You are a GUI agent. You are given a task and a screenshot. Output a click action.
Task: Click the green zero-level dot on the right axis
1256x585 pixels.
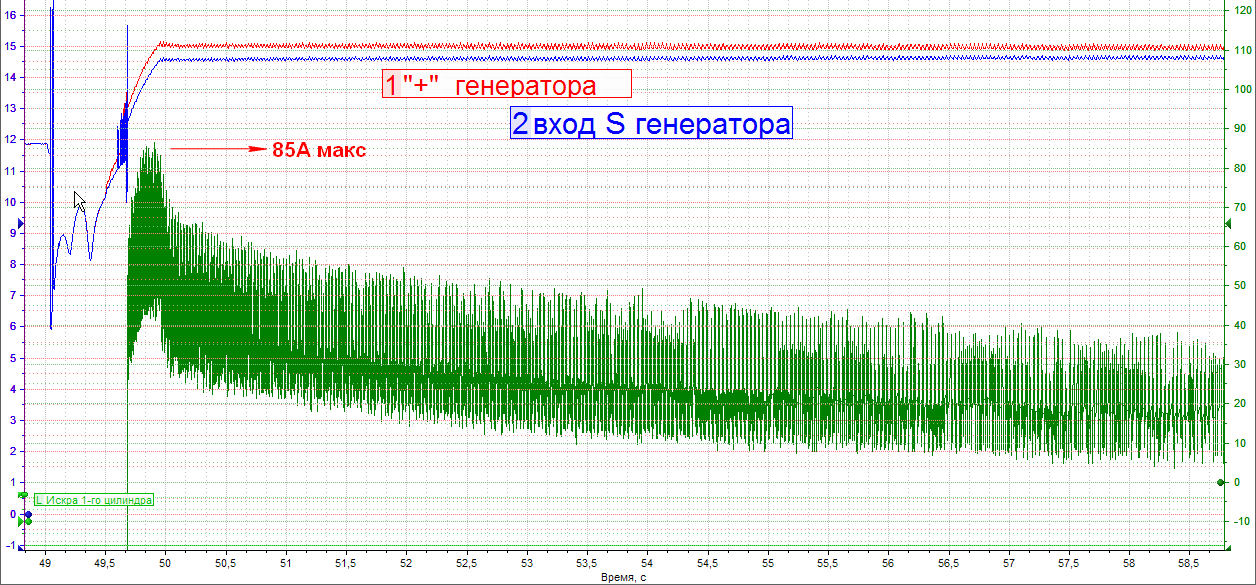point(1221,483)
